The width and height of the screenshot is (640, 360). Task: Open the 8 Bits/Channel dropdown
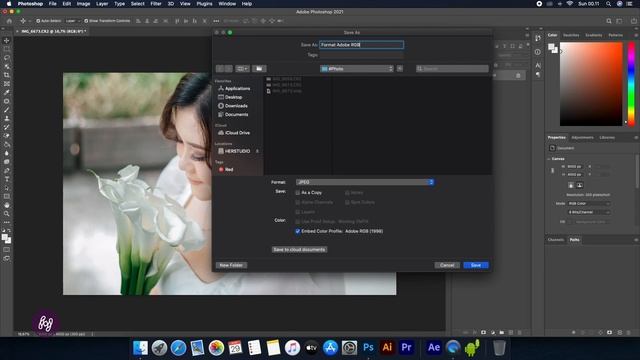(589, 212)
